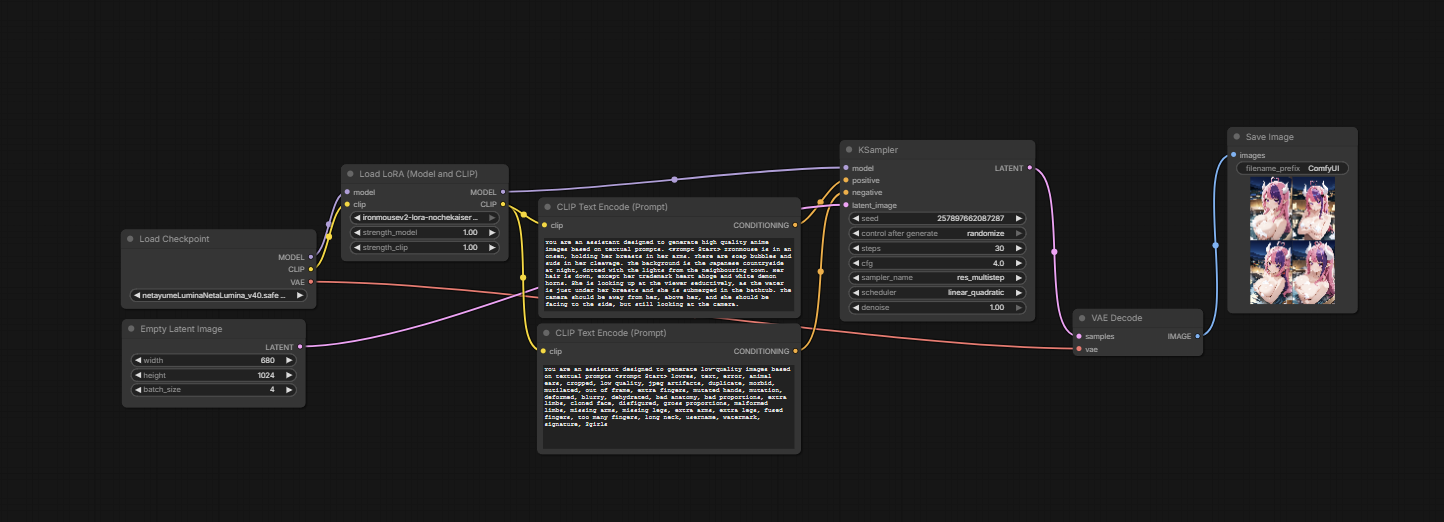Click the CONDITIONING output of the high quality prompt node
Screen dimensions: 1444x522
795,225
